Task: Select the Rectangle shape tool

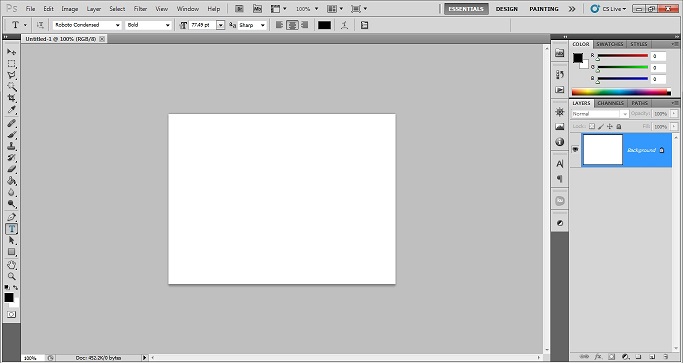Action: click(11, 252)
